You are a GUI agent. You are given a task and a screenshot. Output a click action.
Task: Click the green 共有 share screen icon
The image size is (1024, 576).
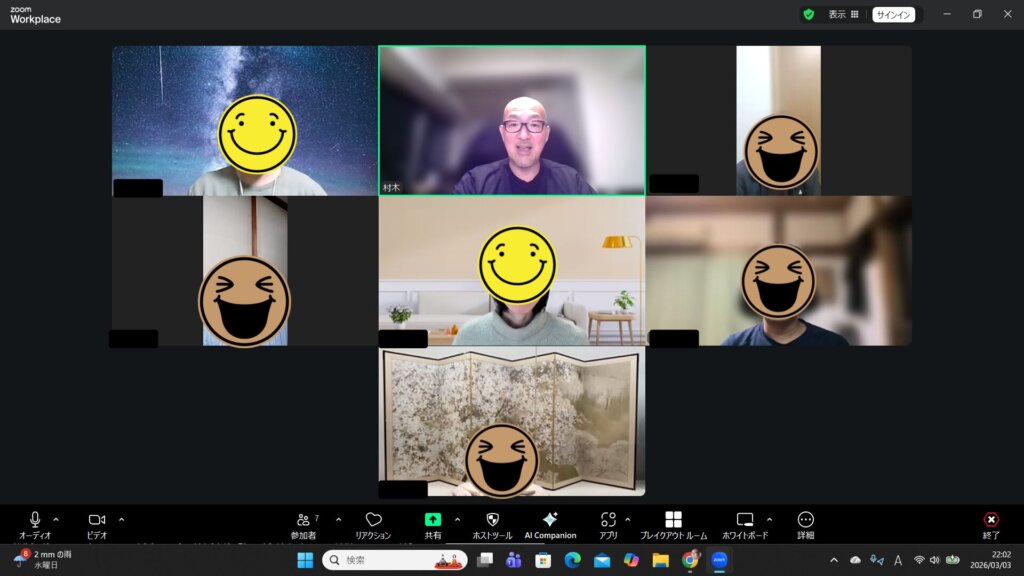pos(433,520)
